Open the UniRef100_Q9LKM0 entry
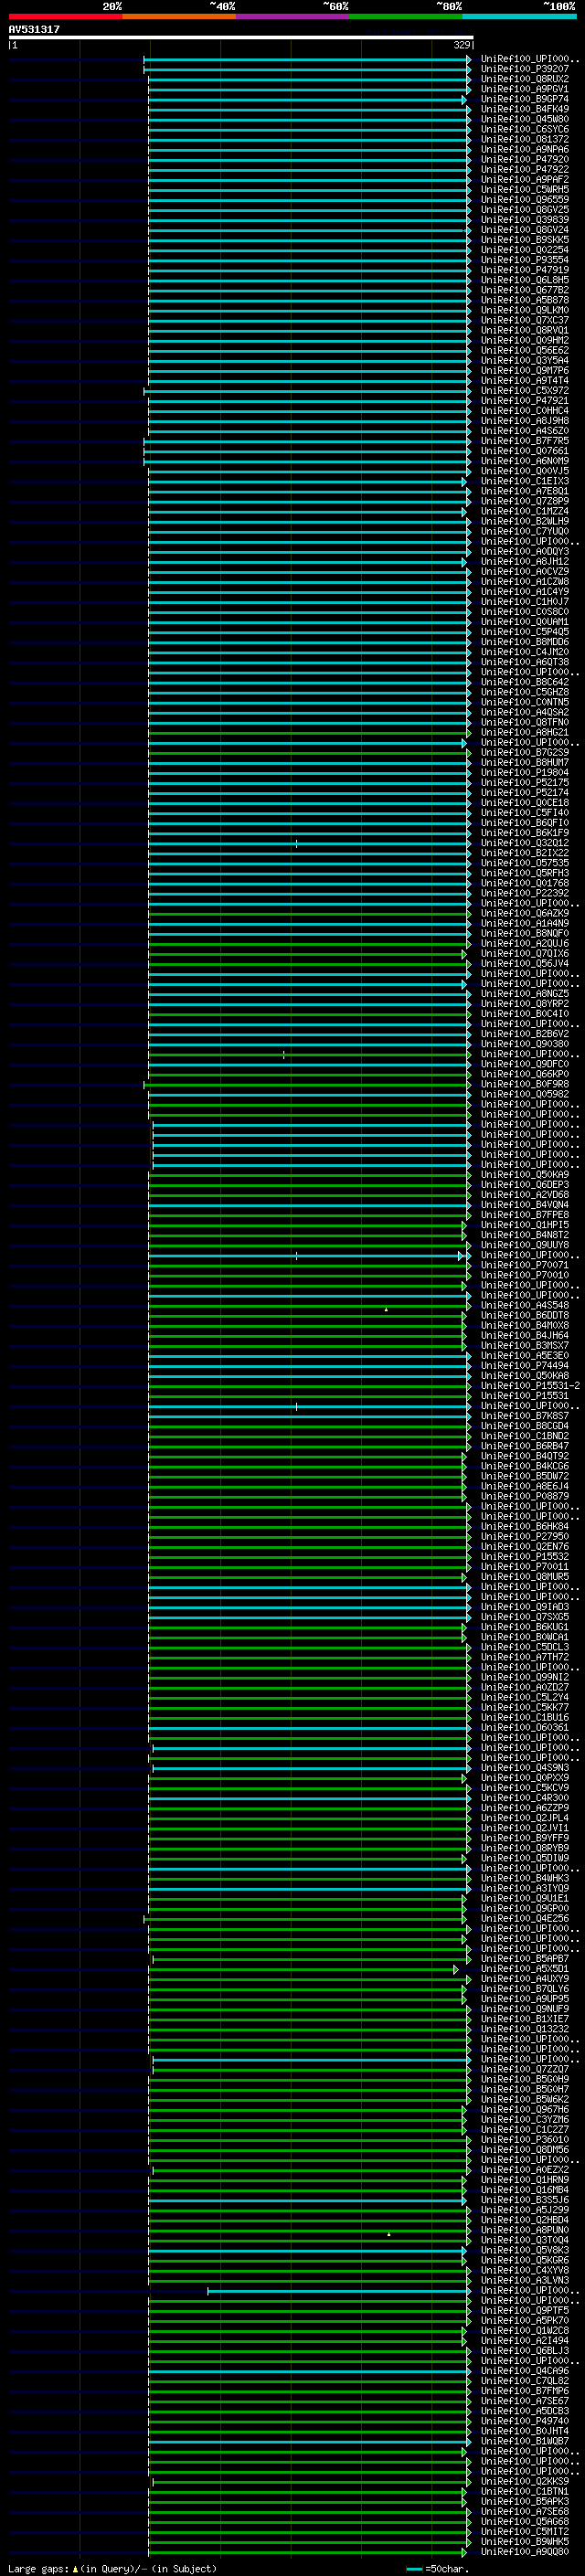 click(524, 310)
